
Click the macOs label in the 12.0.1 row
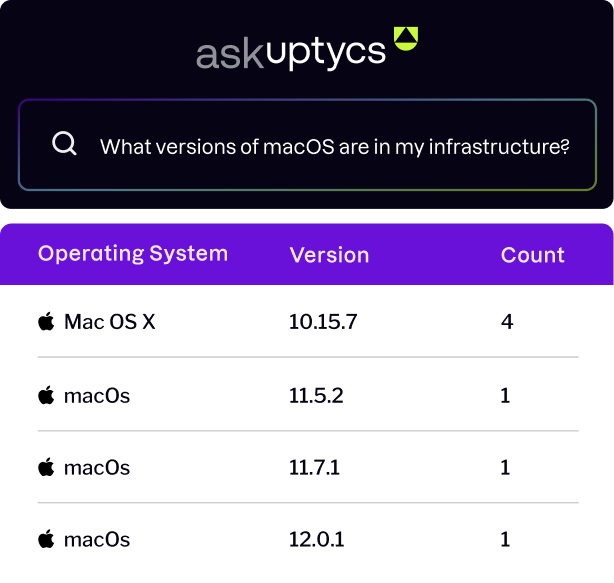[x=97, y=540]
